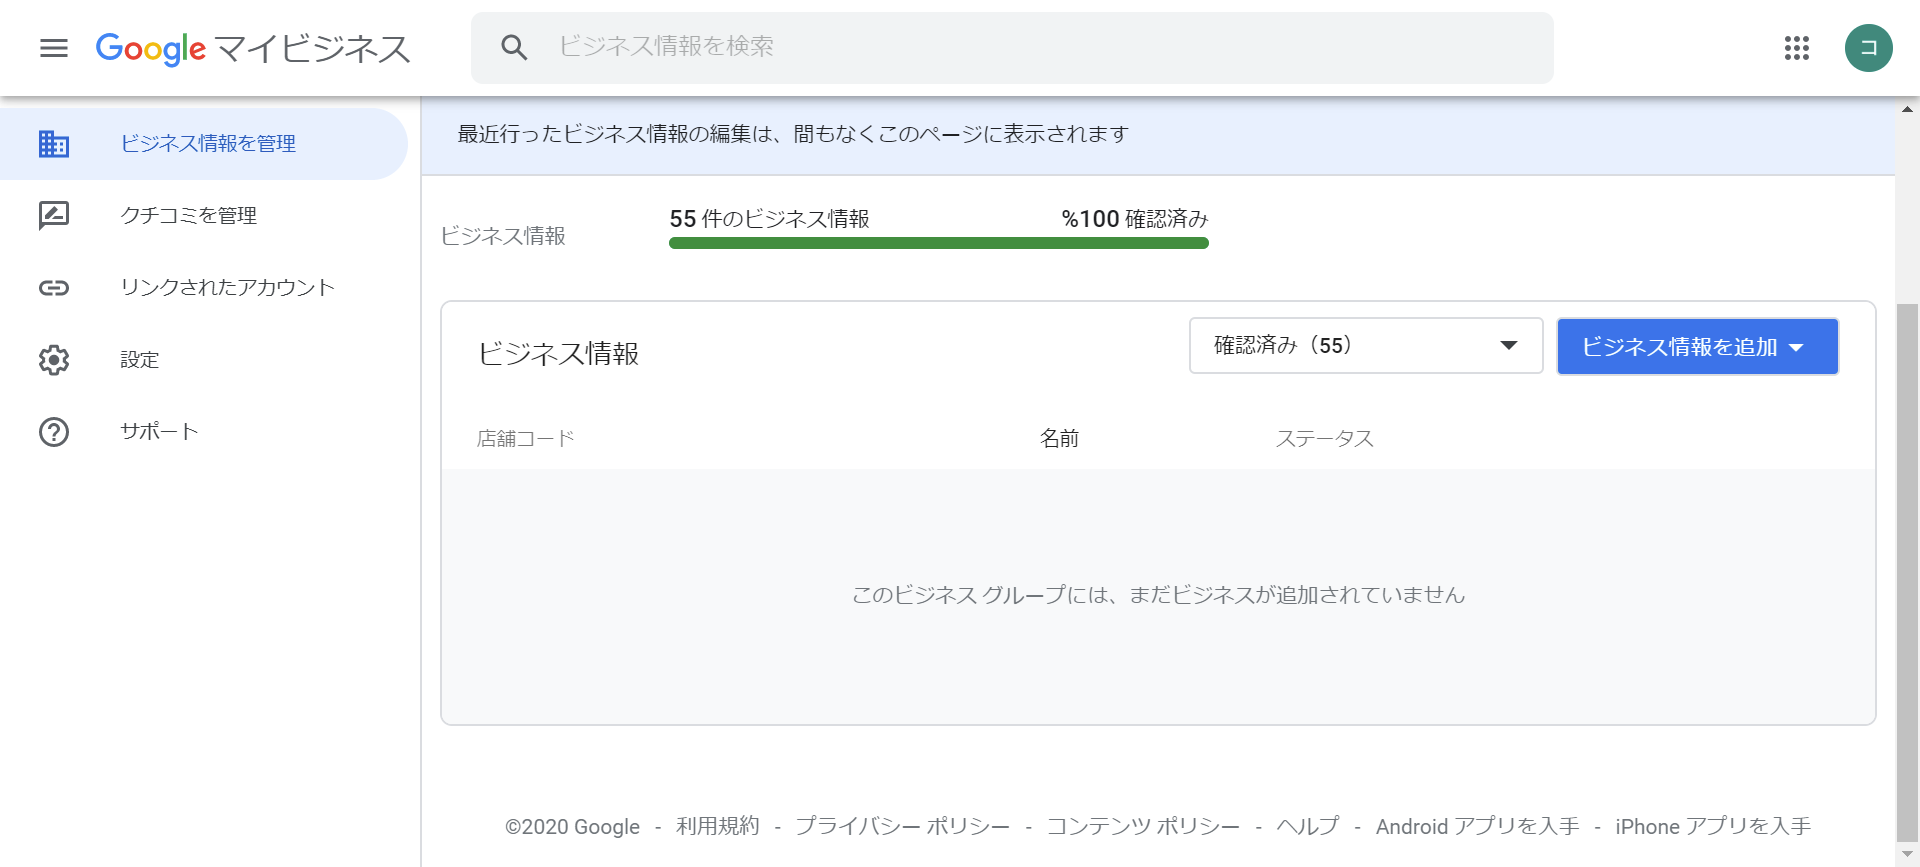1920x867 pixels.
Task: Click the search magnifier icon
Action: [x=514, y=47]
